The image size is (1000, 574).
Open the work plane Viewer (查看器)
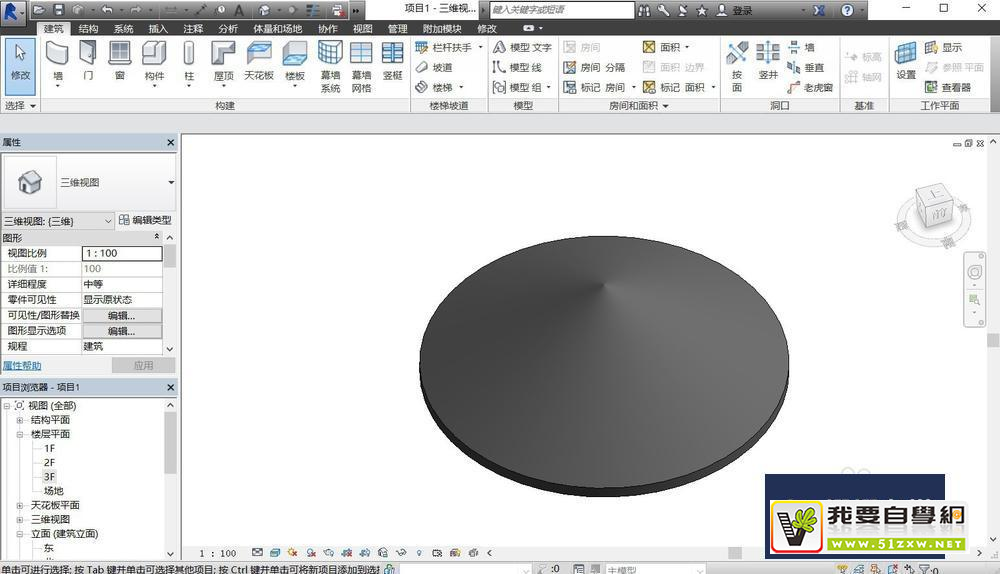click(x=948, y=87)
